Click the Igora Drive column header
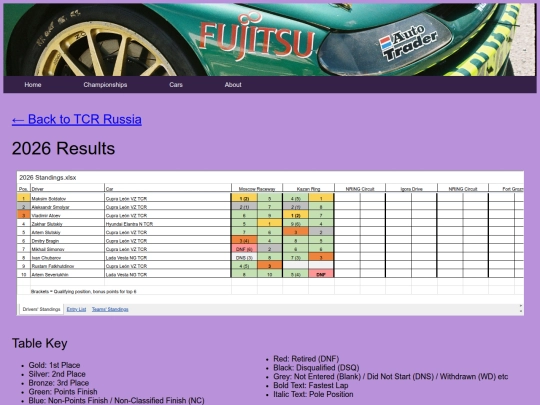Screen dimensions: 540x405 (x=411, y=189)
